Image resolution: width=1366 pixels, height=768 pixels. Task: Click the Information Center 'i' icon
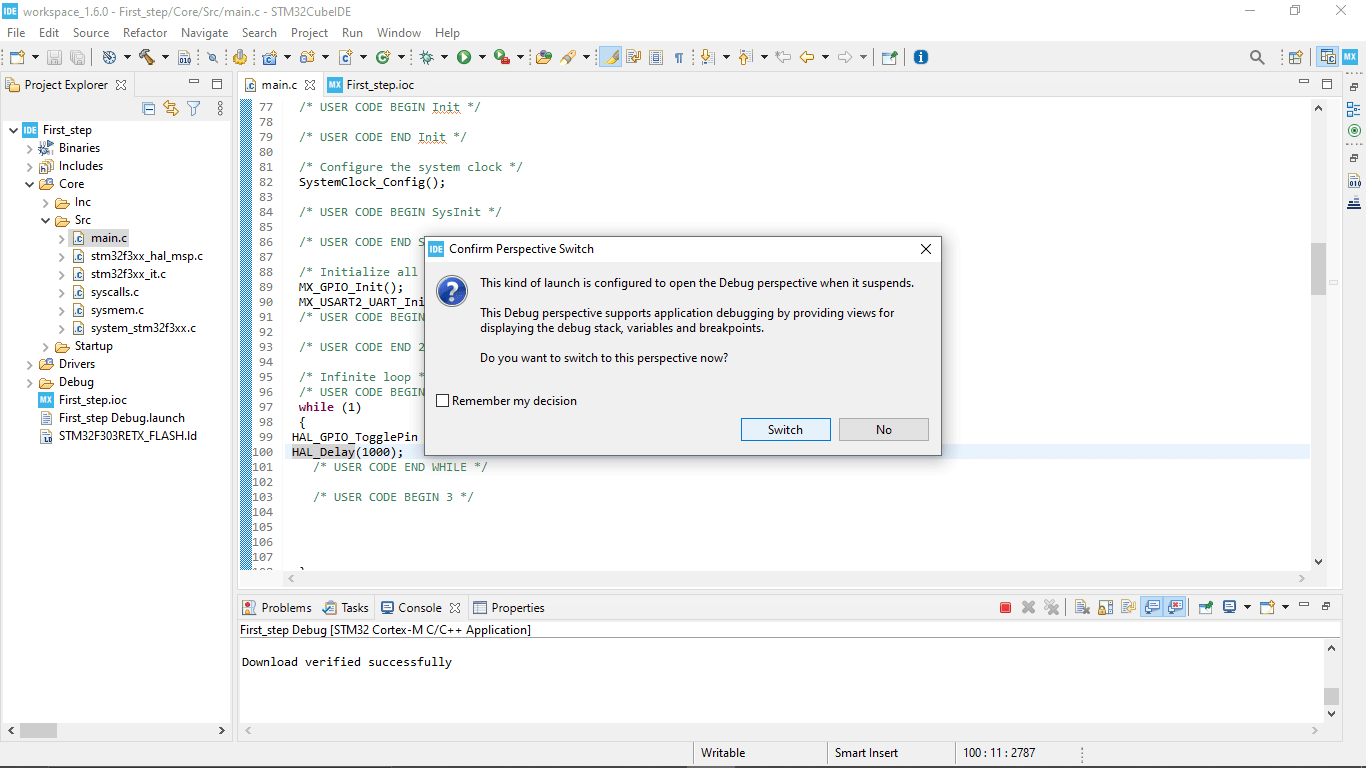tap(921, 57)
